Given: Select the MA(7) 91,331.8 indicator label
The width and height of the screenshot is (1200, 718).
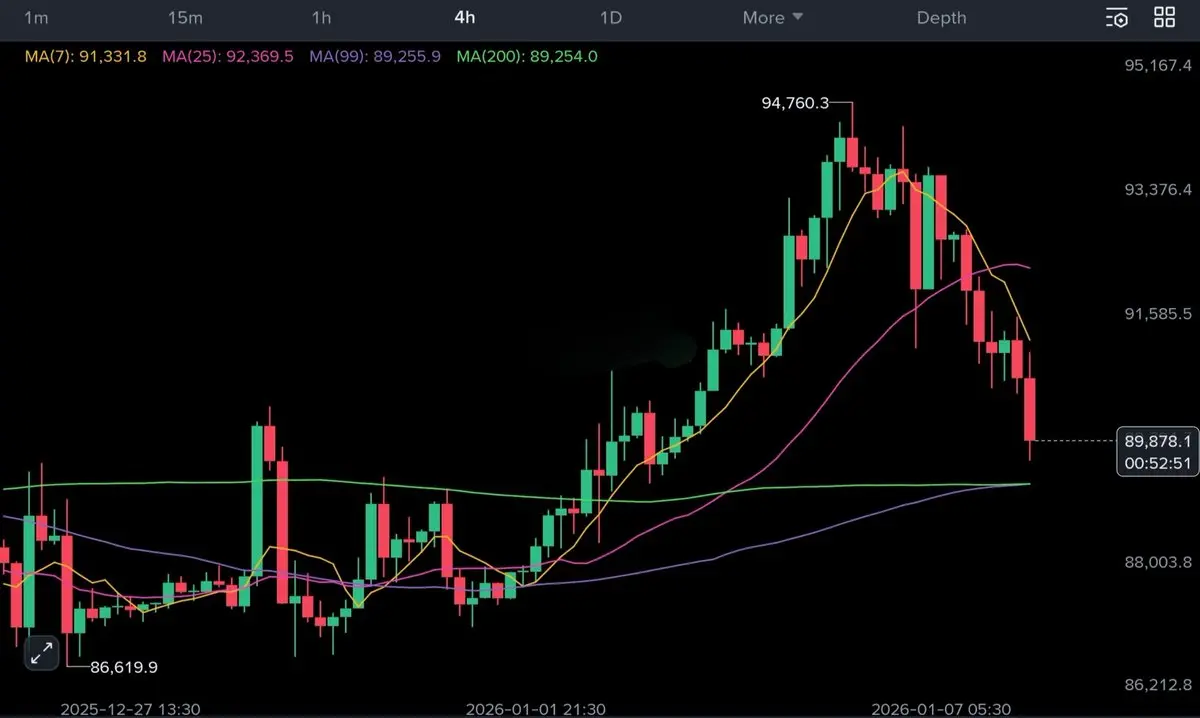Looking at the screenshot, I should [x=85, y=56].
